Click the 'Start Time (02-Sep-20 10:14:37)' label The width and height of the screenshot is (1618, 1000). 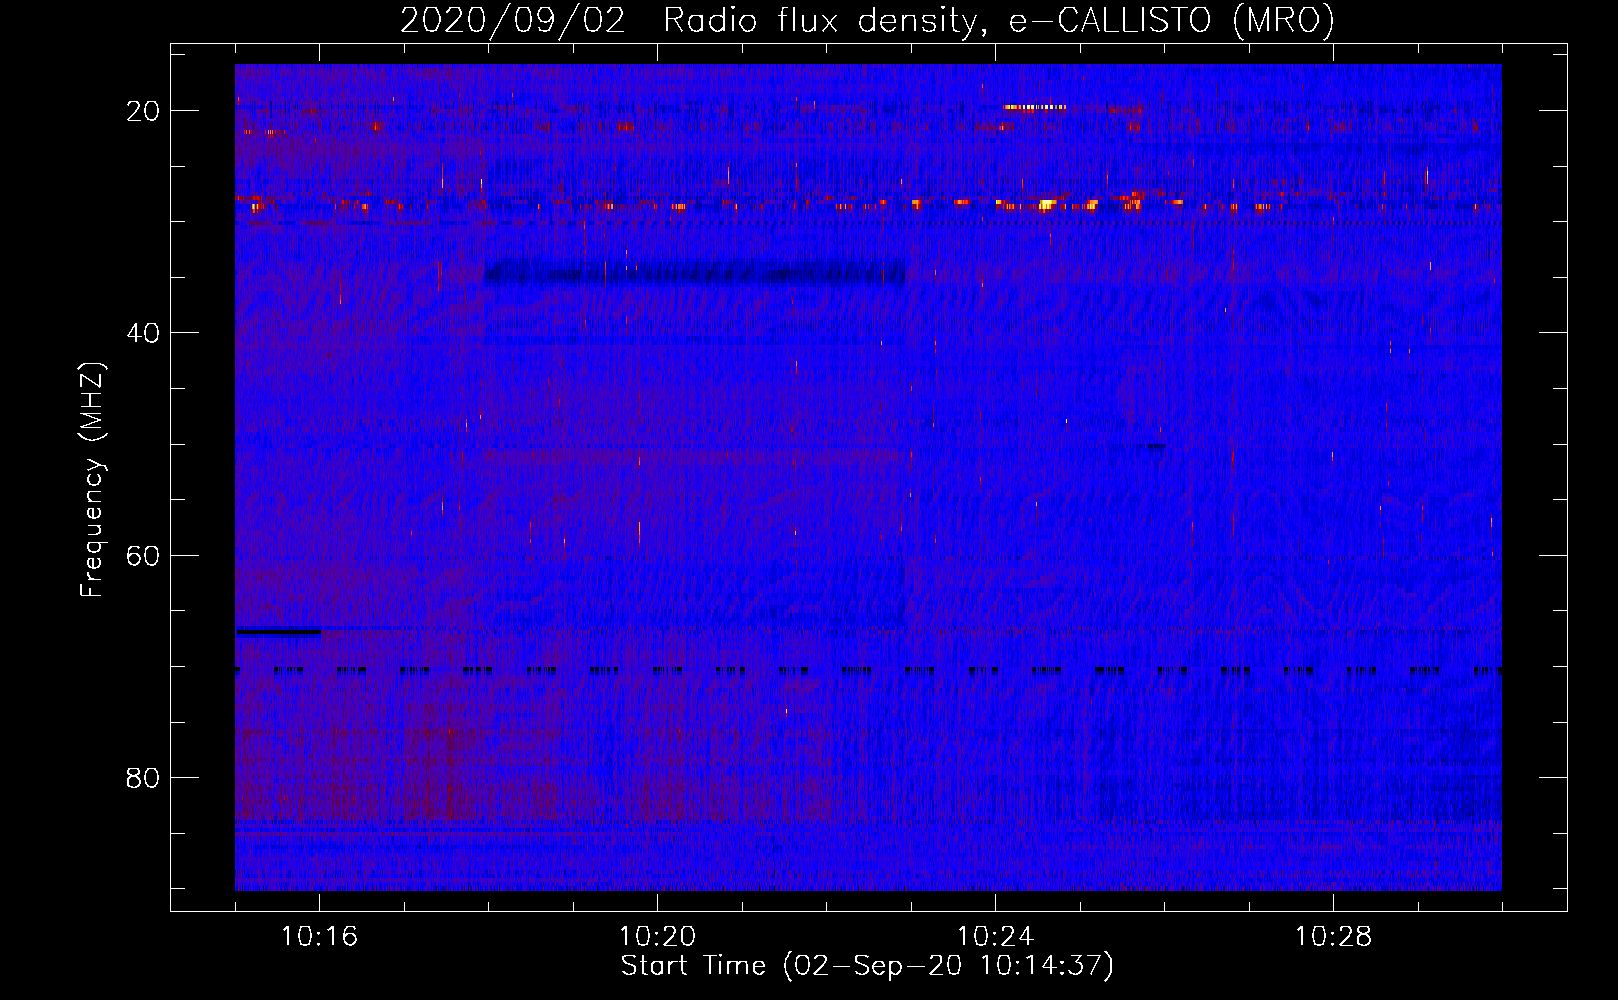click(867, 966)
